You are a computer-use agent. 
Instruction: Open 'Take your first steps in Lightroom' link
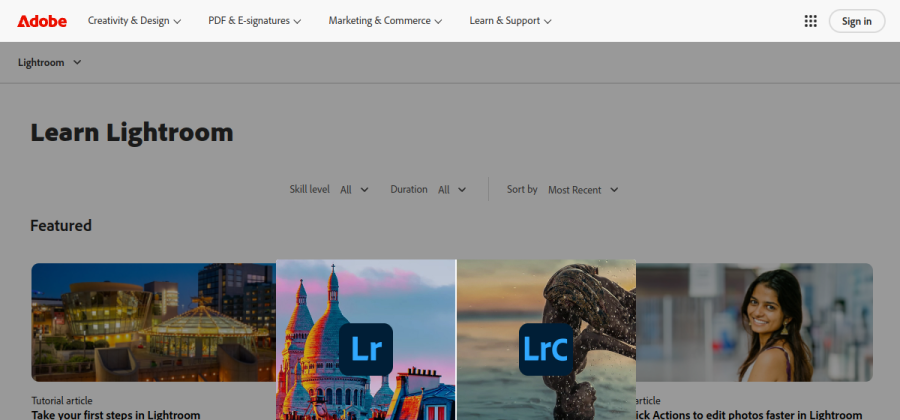116,414
